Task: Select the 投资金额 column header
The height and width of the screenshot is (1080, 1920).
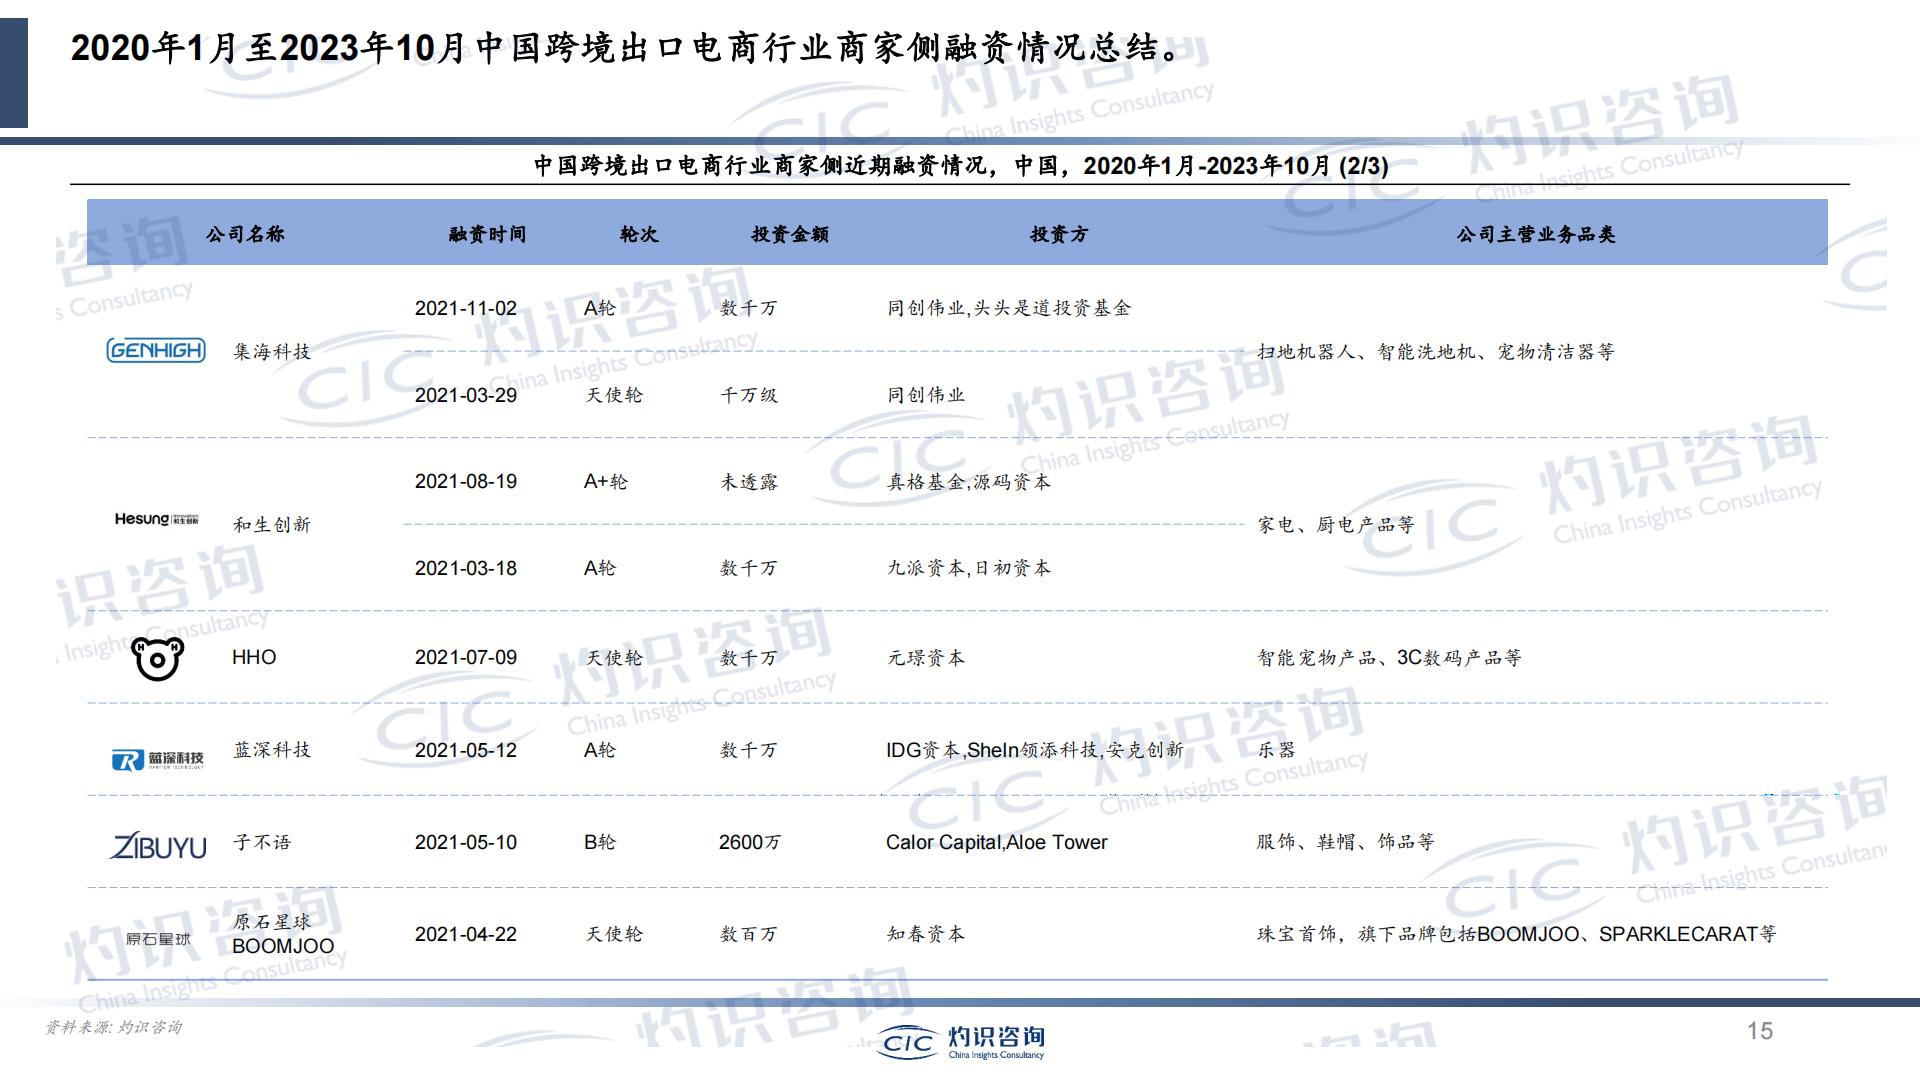Action: 790,234
